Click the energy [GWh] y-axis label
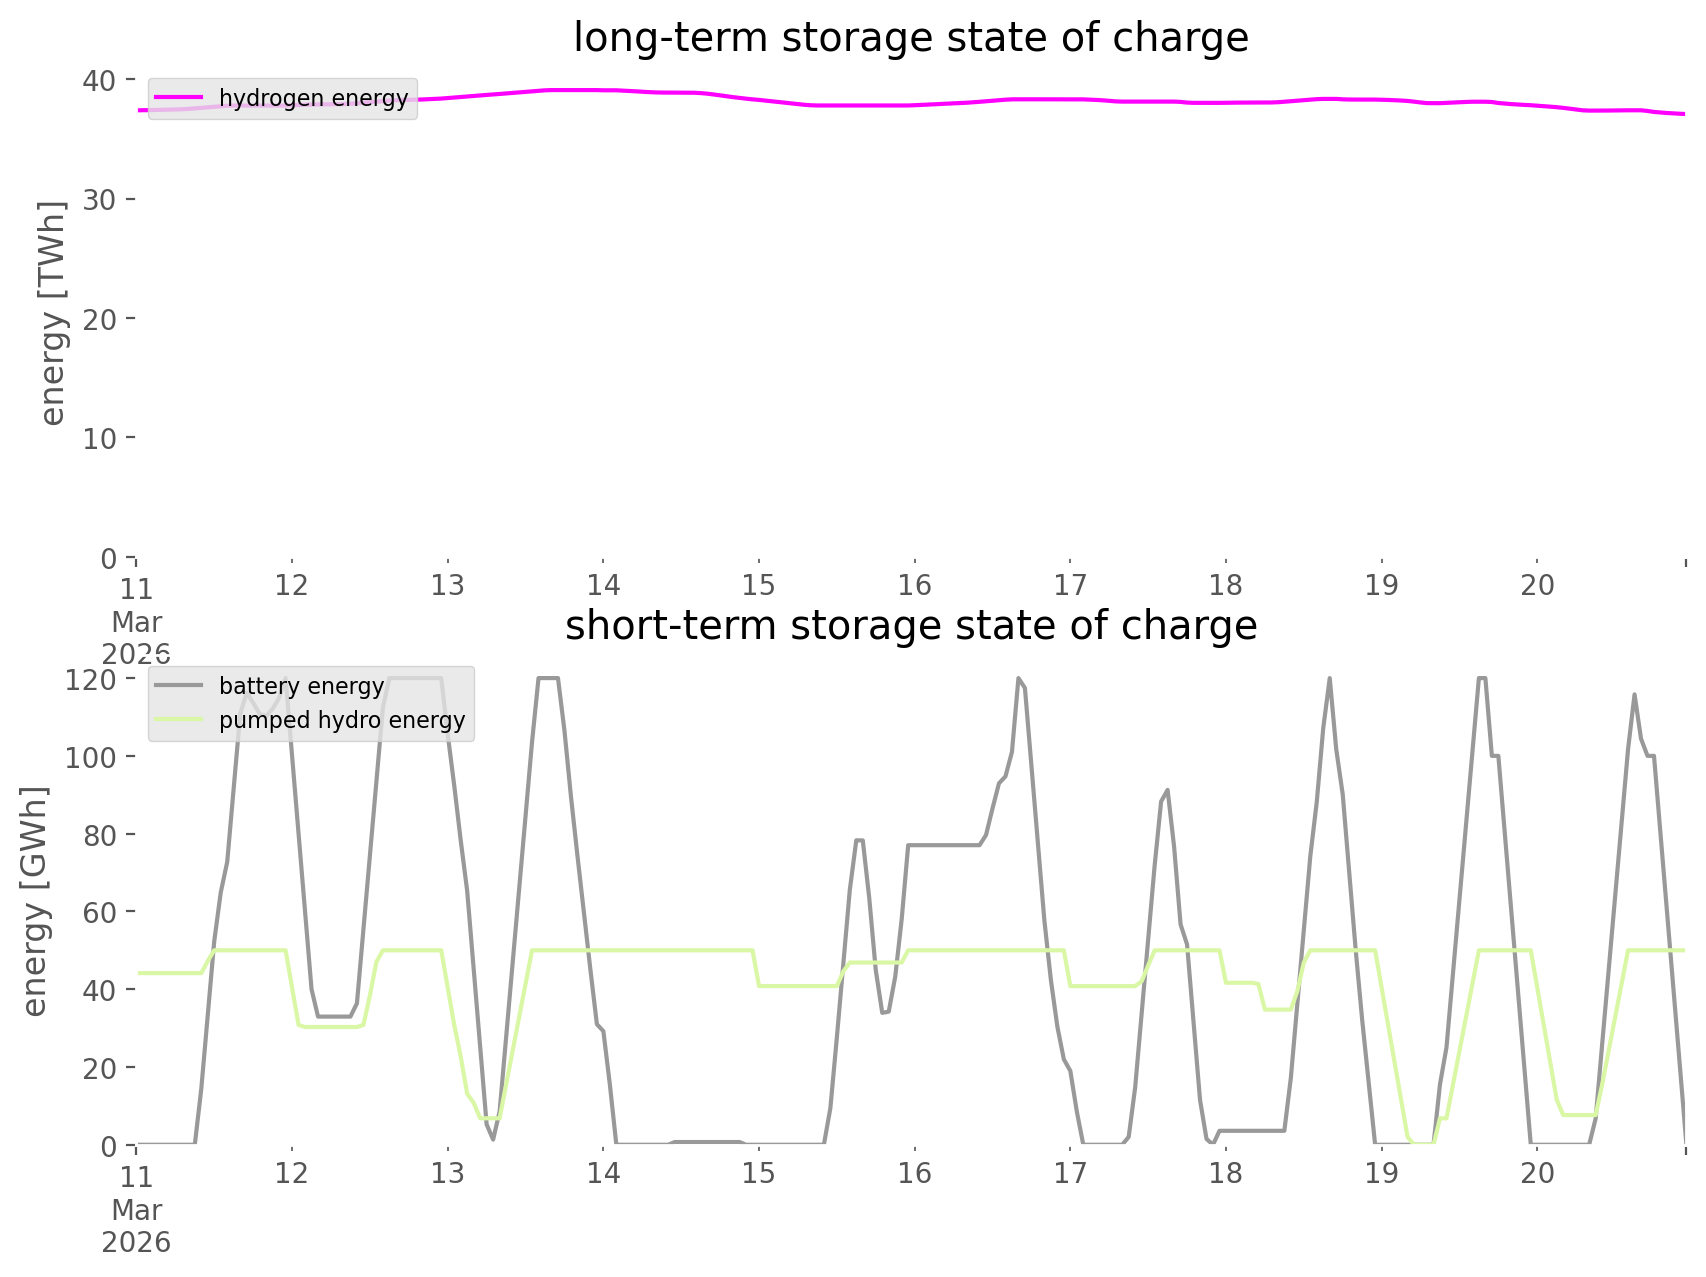The height and width of the screenshot is (1277, 1706). [x=34, y=902]
